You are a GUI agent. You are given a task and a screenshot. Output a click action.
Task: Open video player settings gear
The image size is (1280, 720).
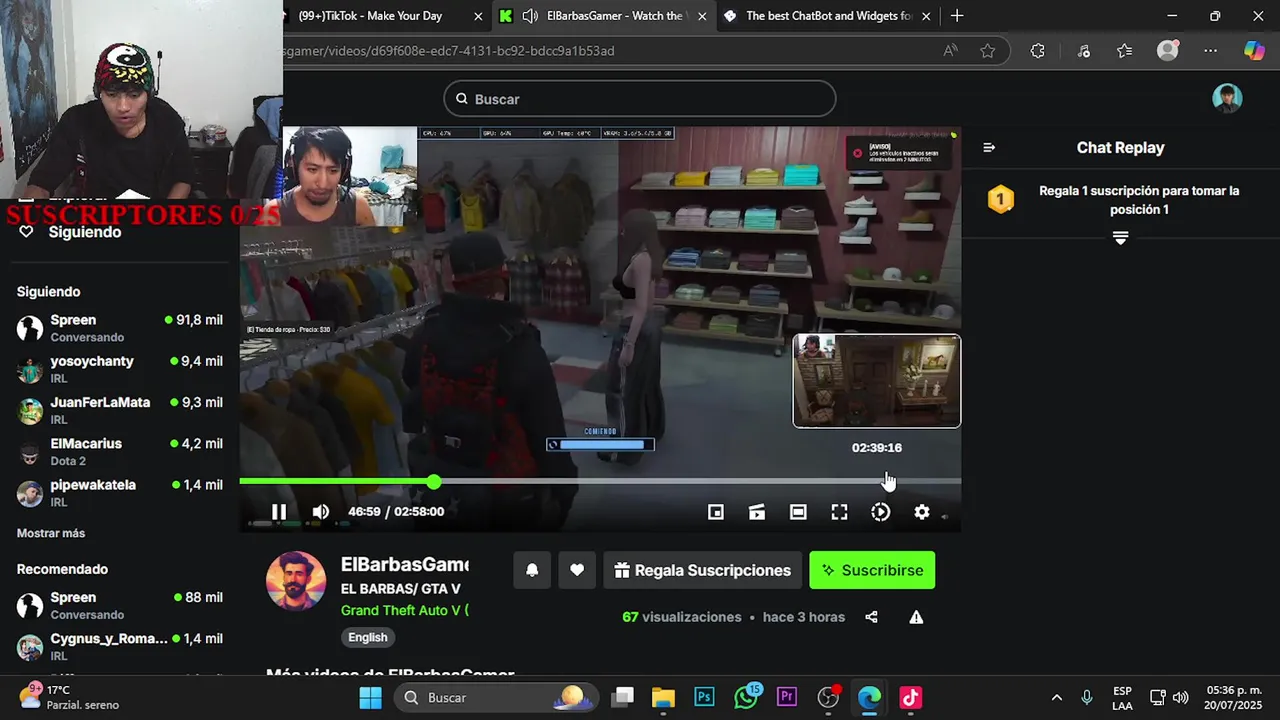pyautogui.click(x=922, y=512)
